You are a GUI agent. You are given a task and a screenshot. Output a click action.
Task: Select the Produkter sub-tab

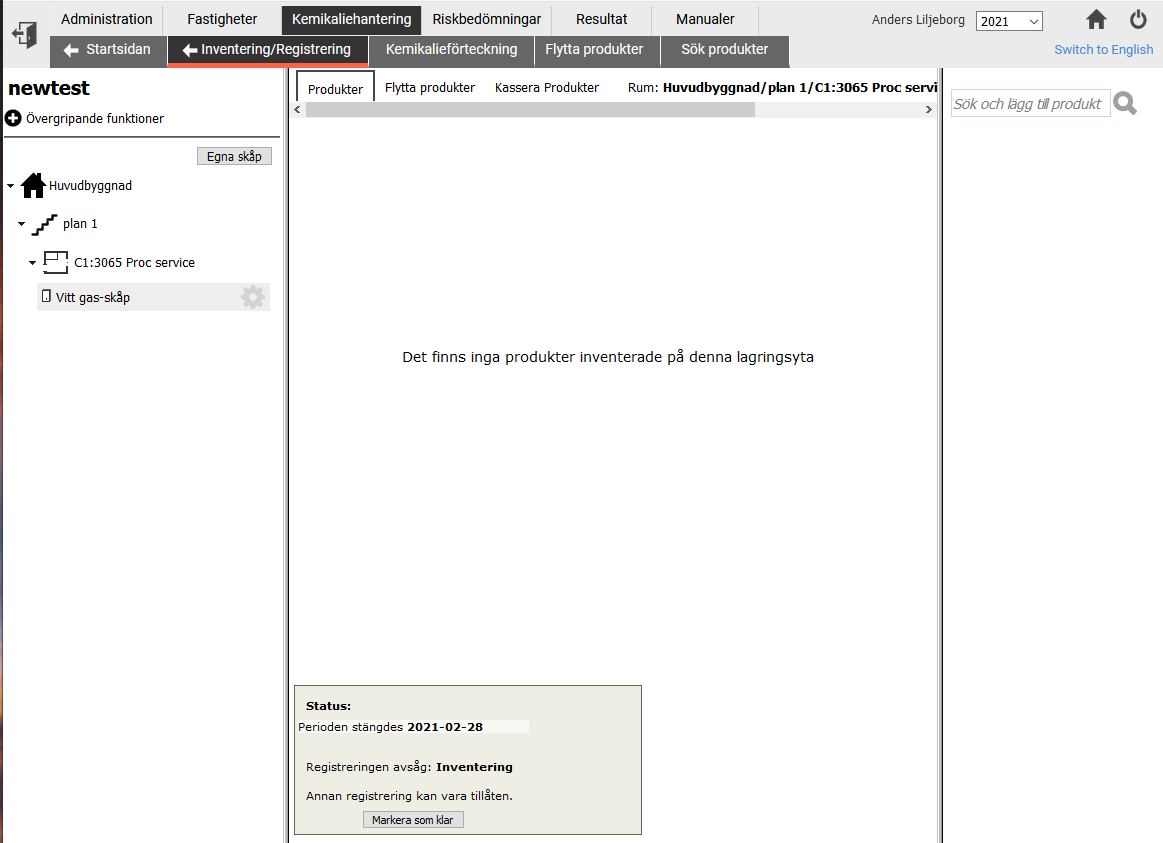[335, 88]
